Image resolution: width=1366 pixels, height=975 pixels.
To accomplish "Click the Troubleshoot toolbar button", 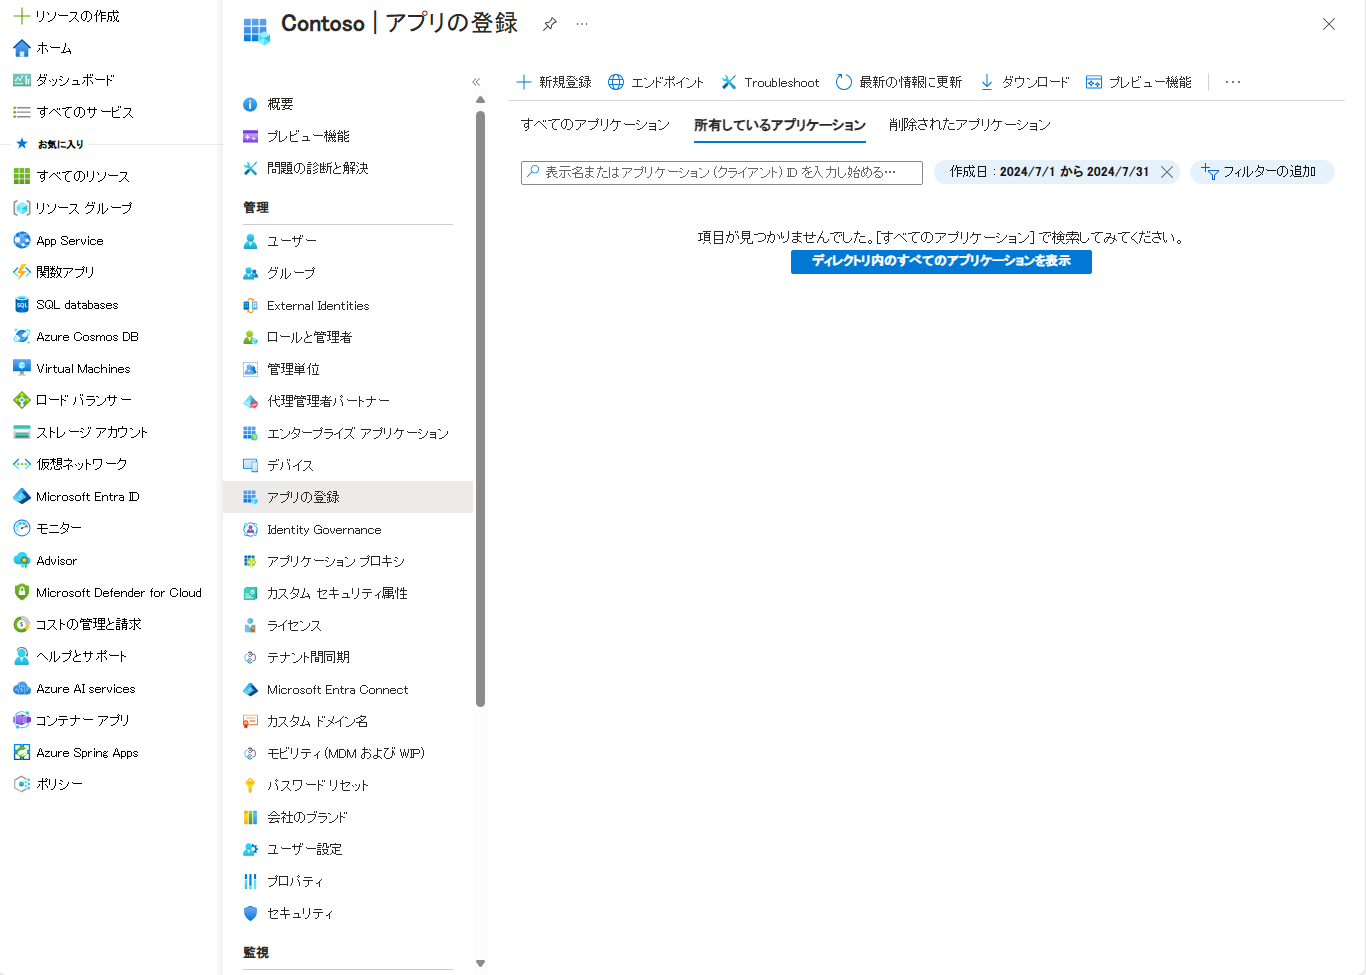I will click(x=770, y=82).
